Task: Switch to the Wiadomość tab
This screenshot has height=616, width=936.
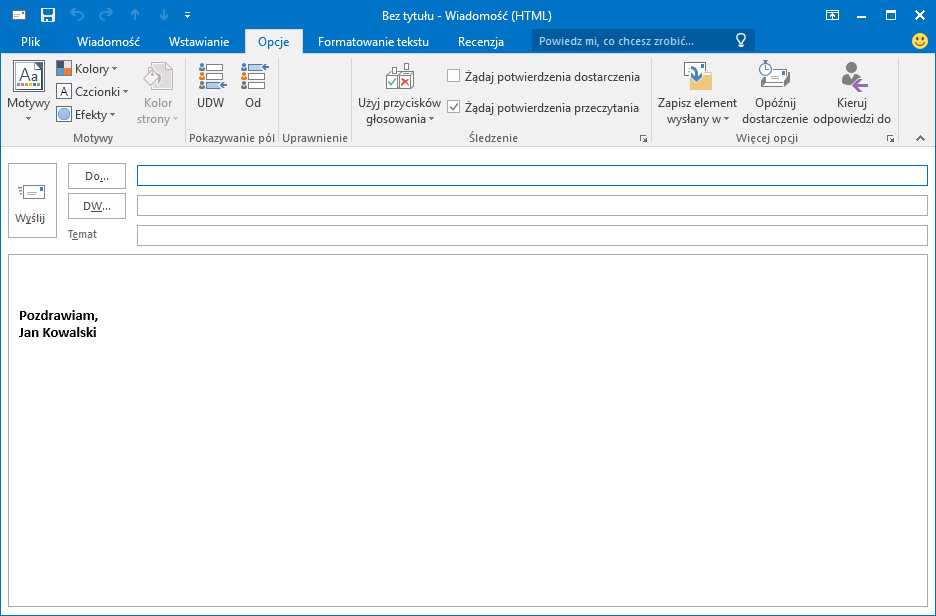Action: tap(108, 42)
